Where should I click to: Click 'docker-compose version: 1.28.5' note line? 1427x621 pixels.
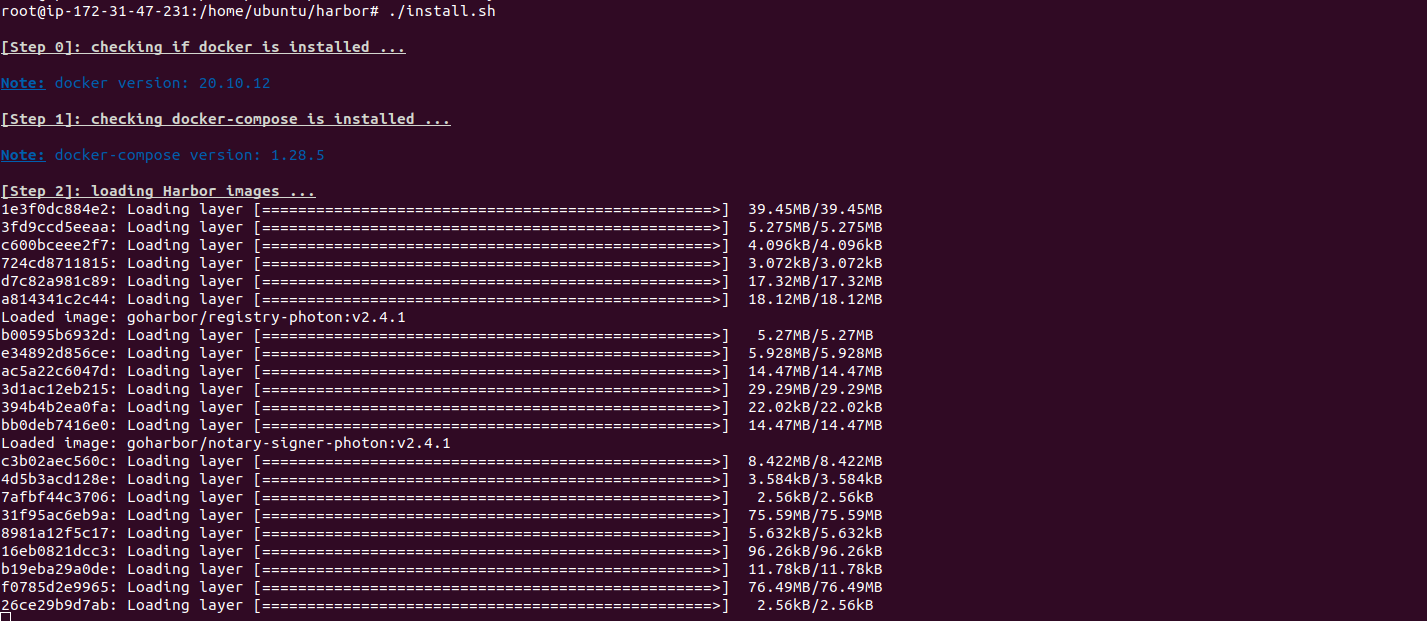tap(189, 155)
